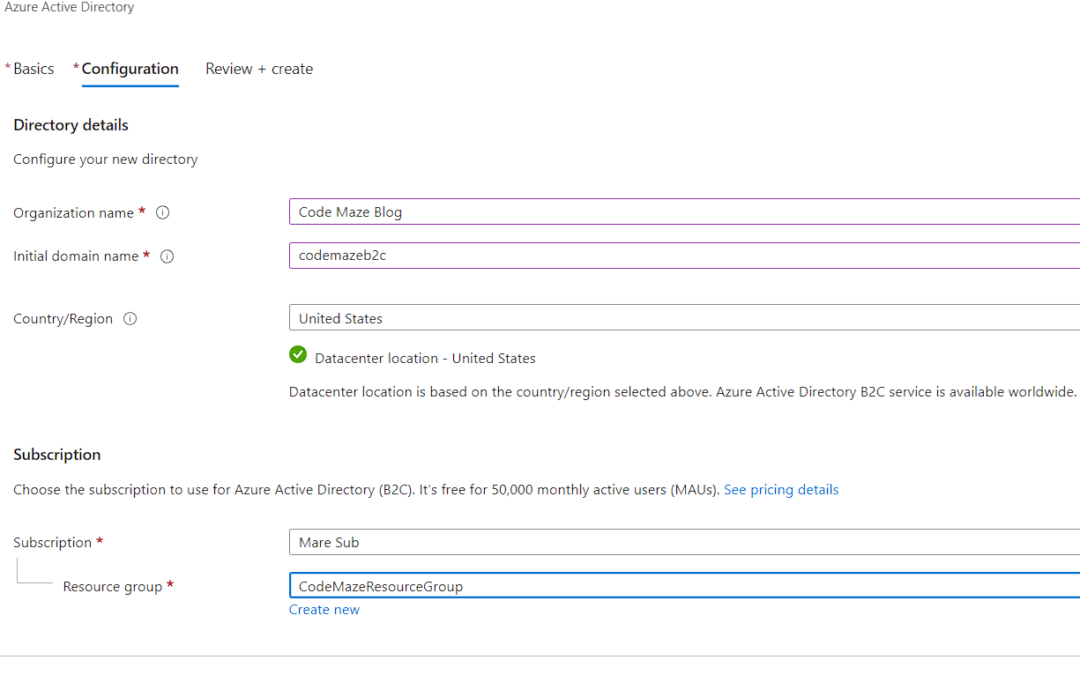1080x675 pixels.
Task: Click the Organization name field label
Action: click(x=73, y=213)
